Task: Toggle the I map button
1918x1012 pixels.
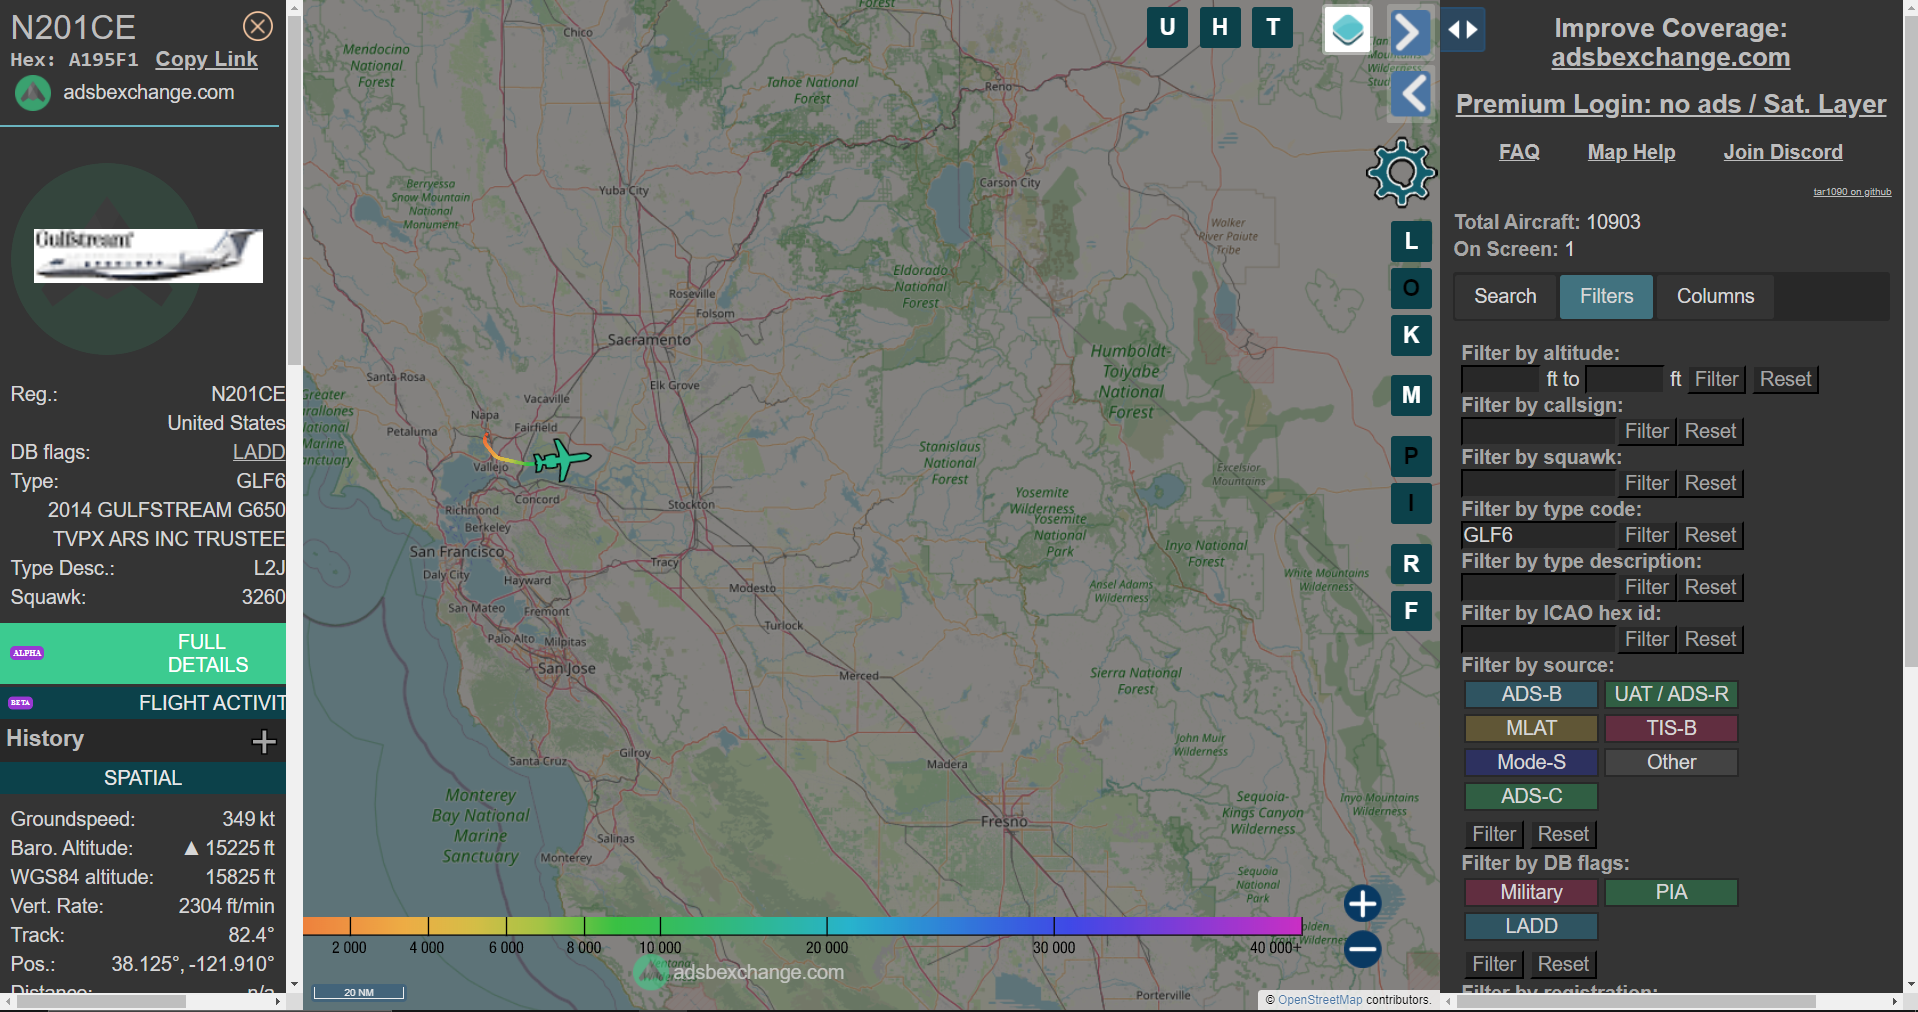Action: [x=1411, y=503]
